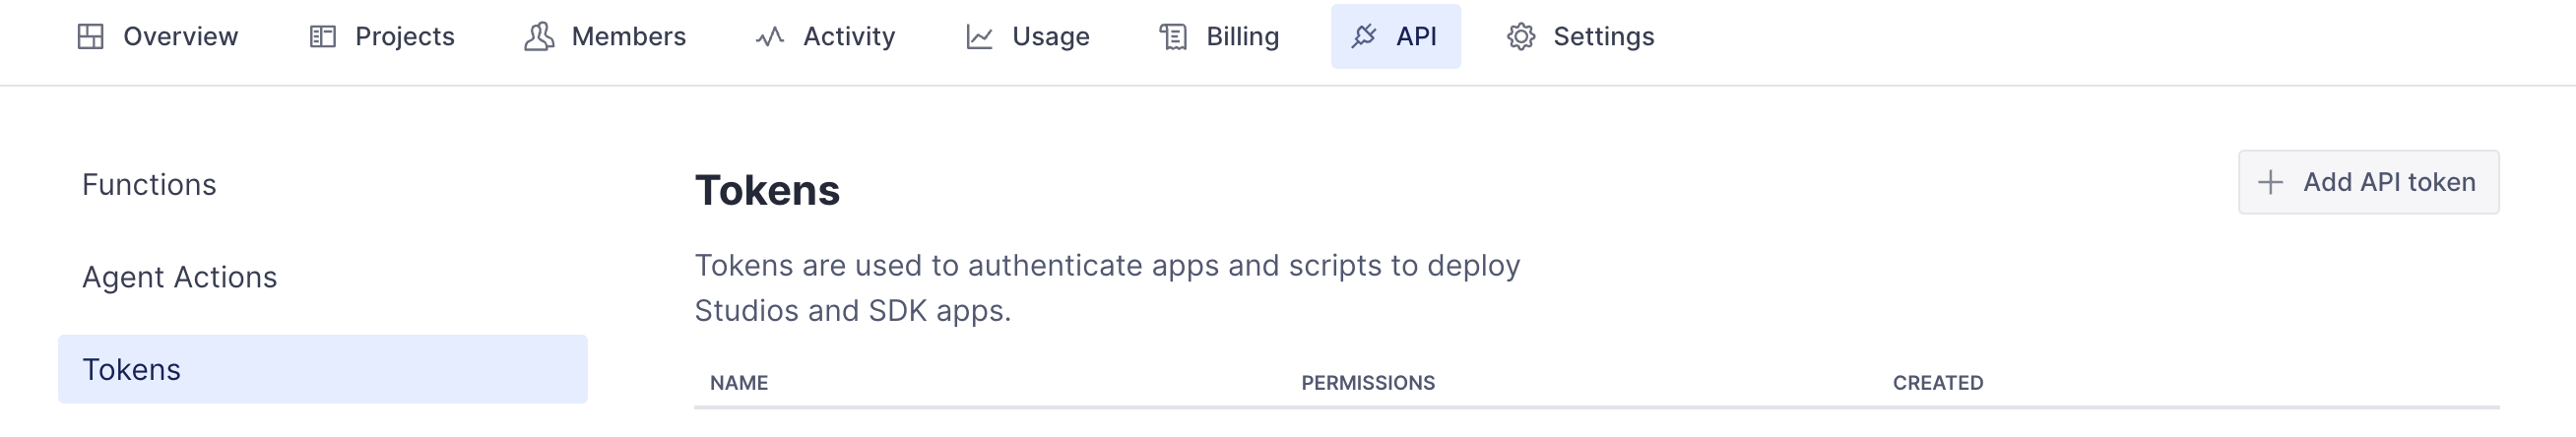Screen dimensions: 2576x437
Task: Go to the Members tab
Action: (x=605, y=37)
